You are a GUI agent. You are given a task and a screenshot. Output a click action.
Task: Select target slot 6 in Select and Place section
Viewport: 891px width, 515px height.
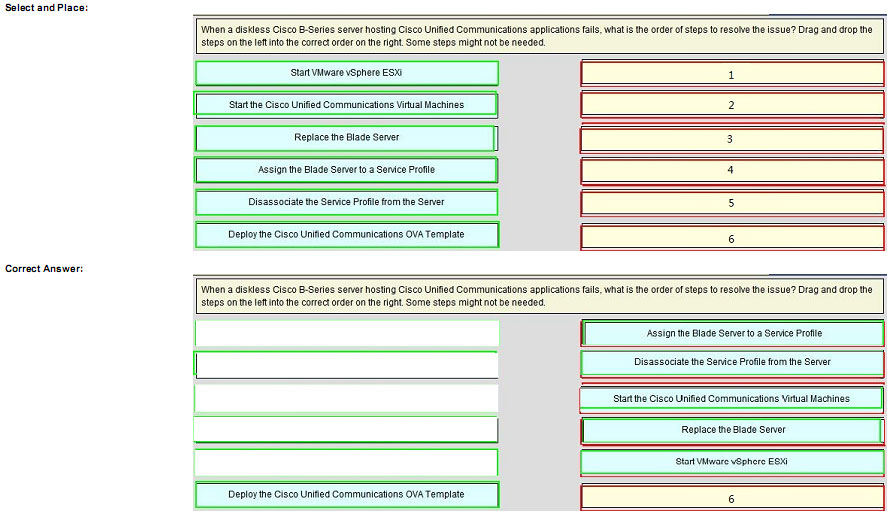coord(732,237)
